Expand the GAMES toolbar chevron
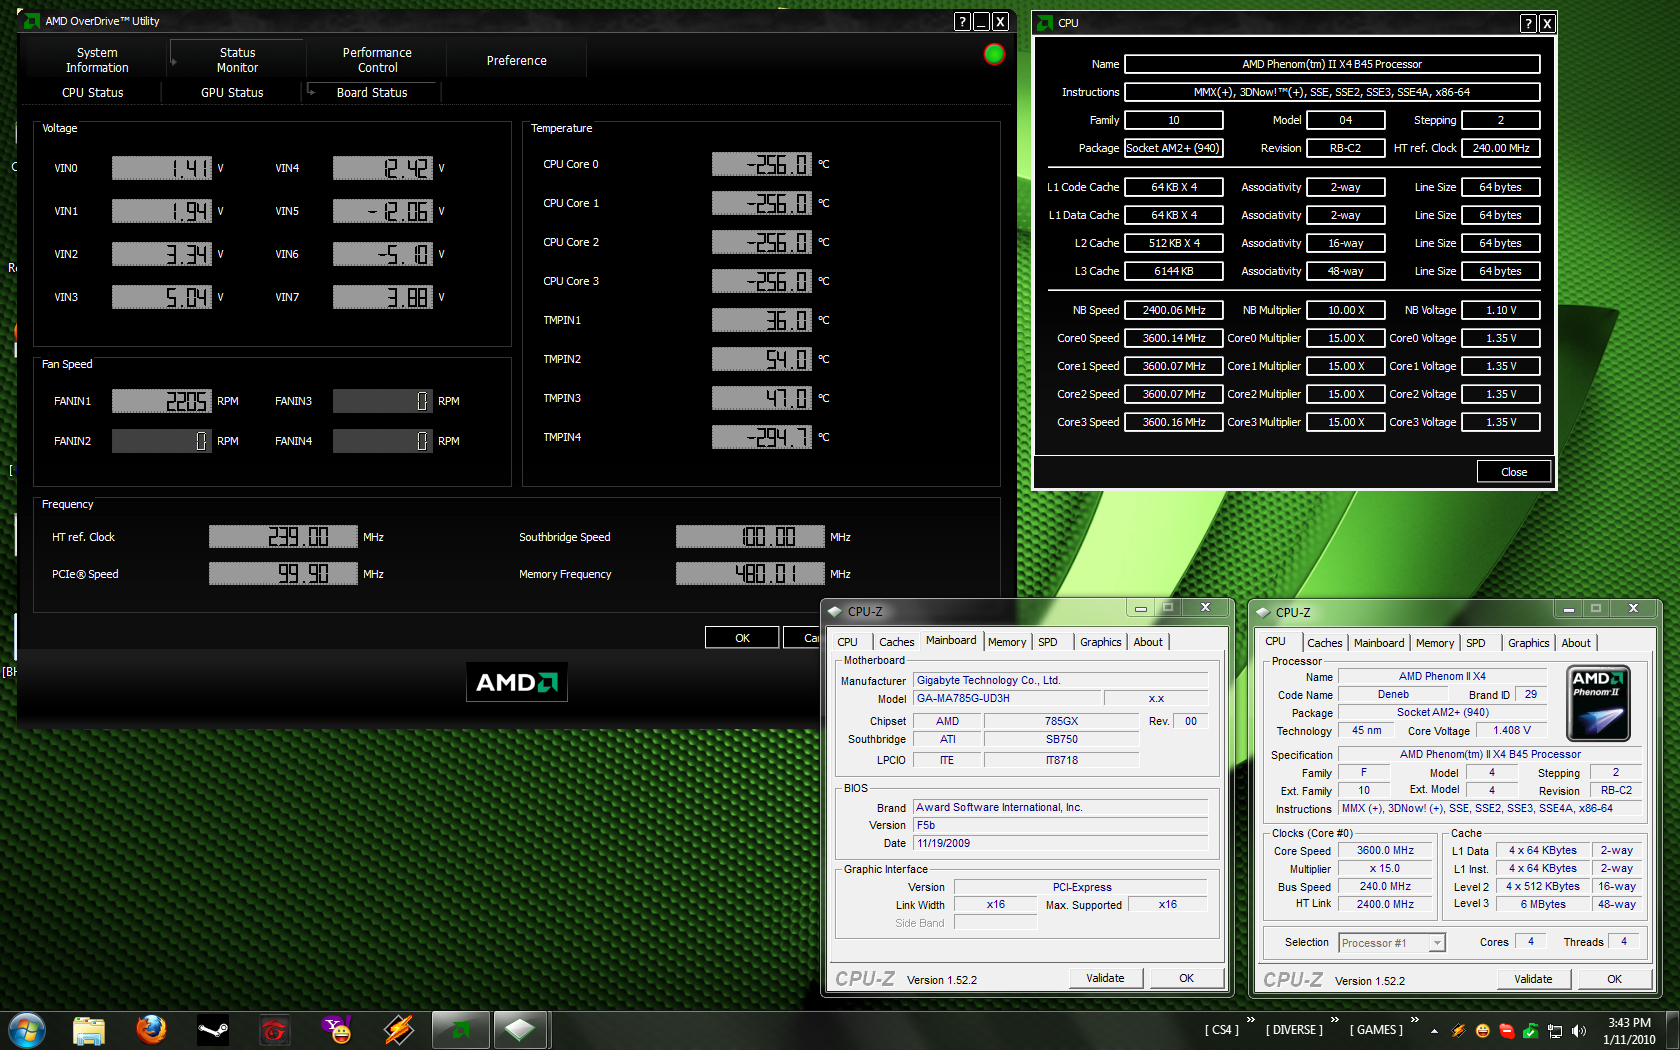 click(1414, 1020)
